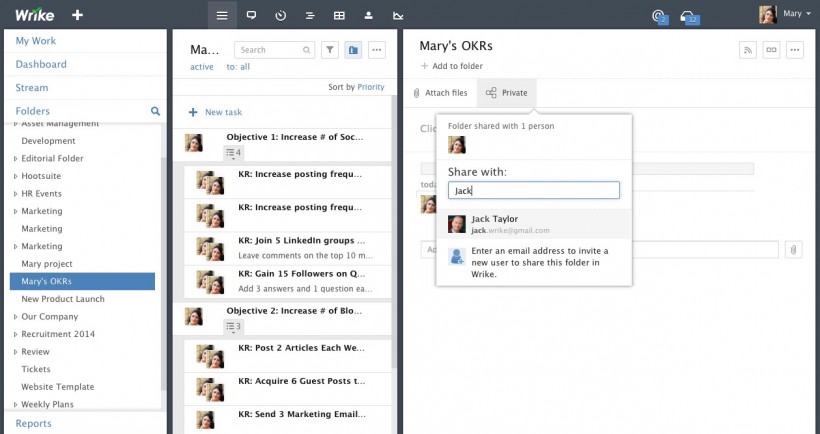Screen dimensions: 820x434
Task: Click the RSS follow icon in Mary's OKRs
Action: 748,50
